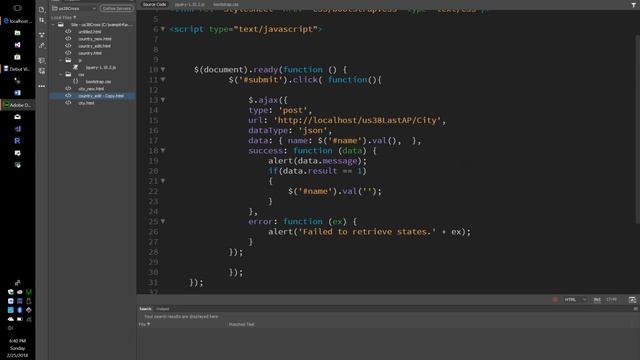Click the Define Servers button

click(x=117, y=8)
